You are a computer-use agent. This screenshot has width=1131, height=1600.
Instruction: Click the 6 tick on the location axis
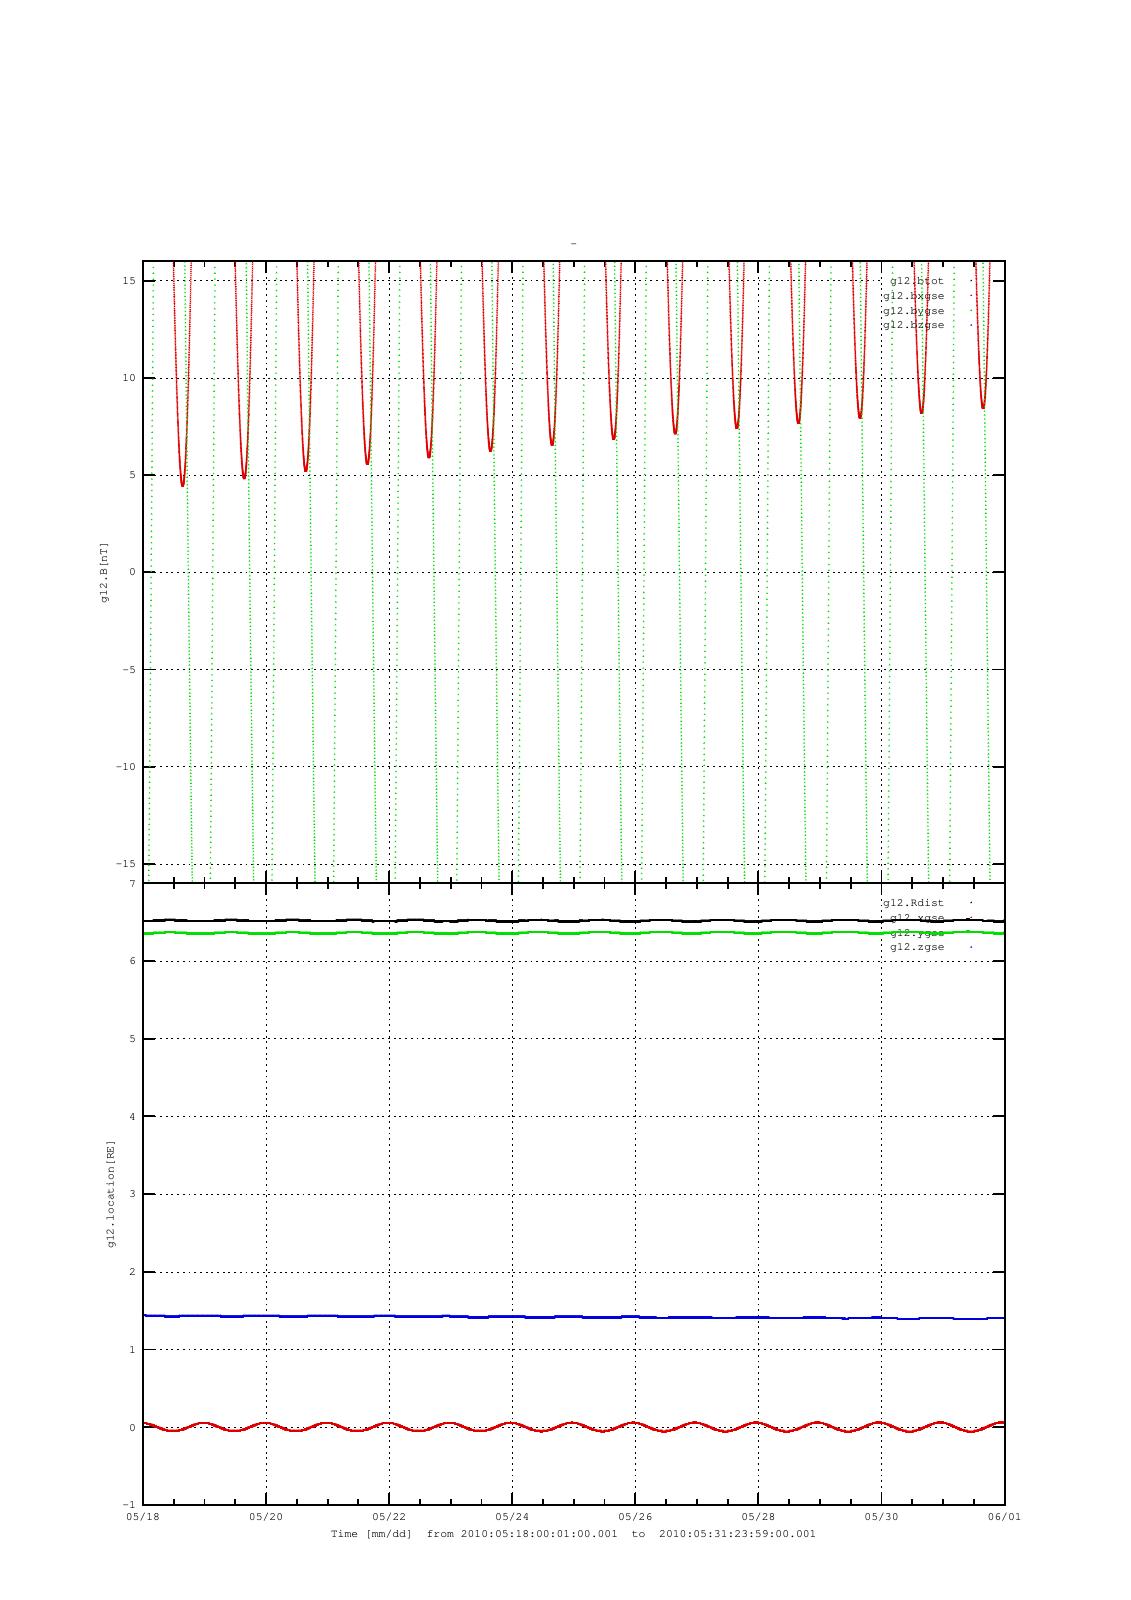click(x=132, y=961)
